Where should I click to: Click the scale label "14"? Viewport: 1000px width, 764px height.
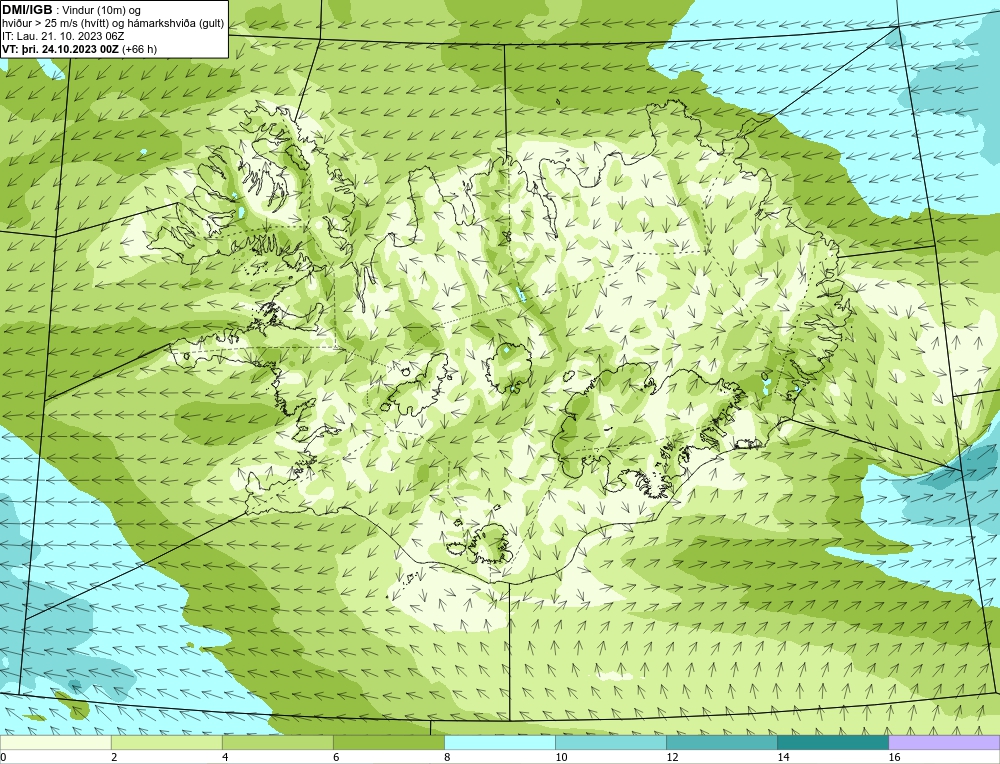point(783,757)
